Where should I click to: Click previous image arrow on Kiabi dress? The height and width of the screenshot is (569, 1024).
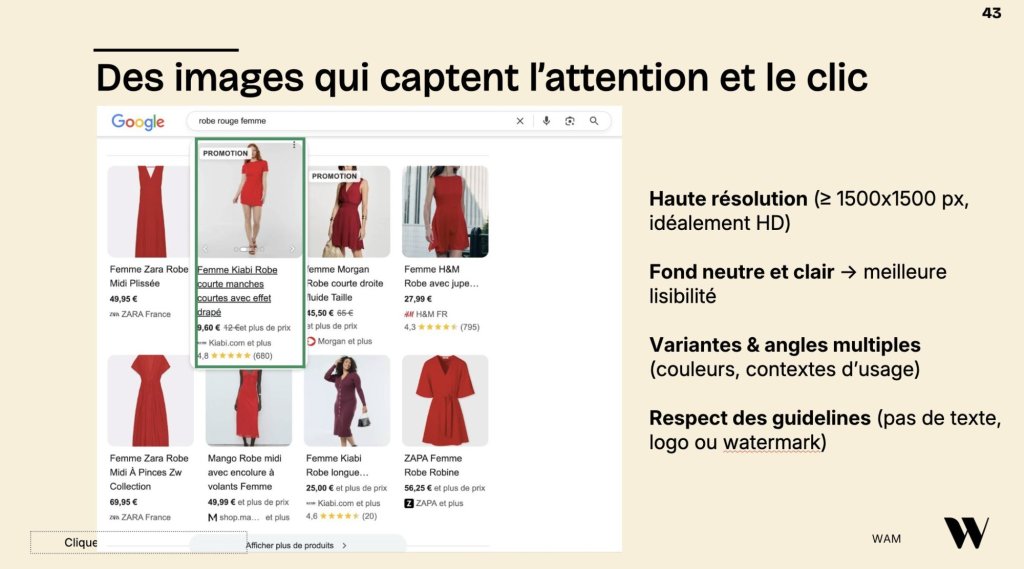click(205, 249)
